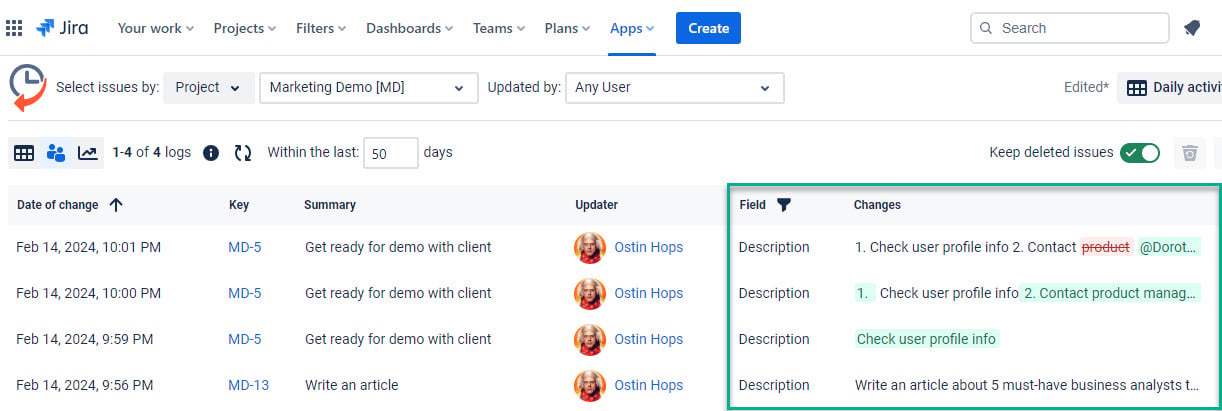Click the days number field
This screenshot has height=411, width=1222.
pyautogui.click(x=390, y=153)
